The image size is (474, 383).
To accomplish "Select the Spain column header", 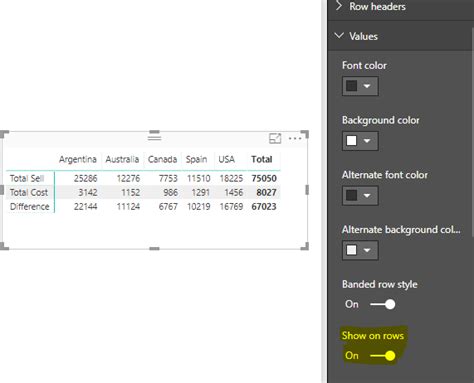I will pyautogui.click(x=196, y=159).
